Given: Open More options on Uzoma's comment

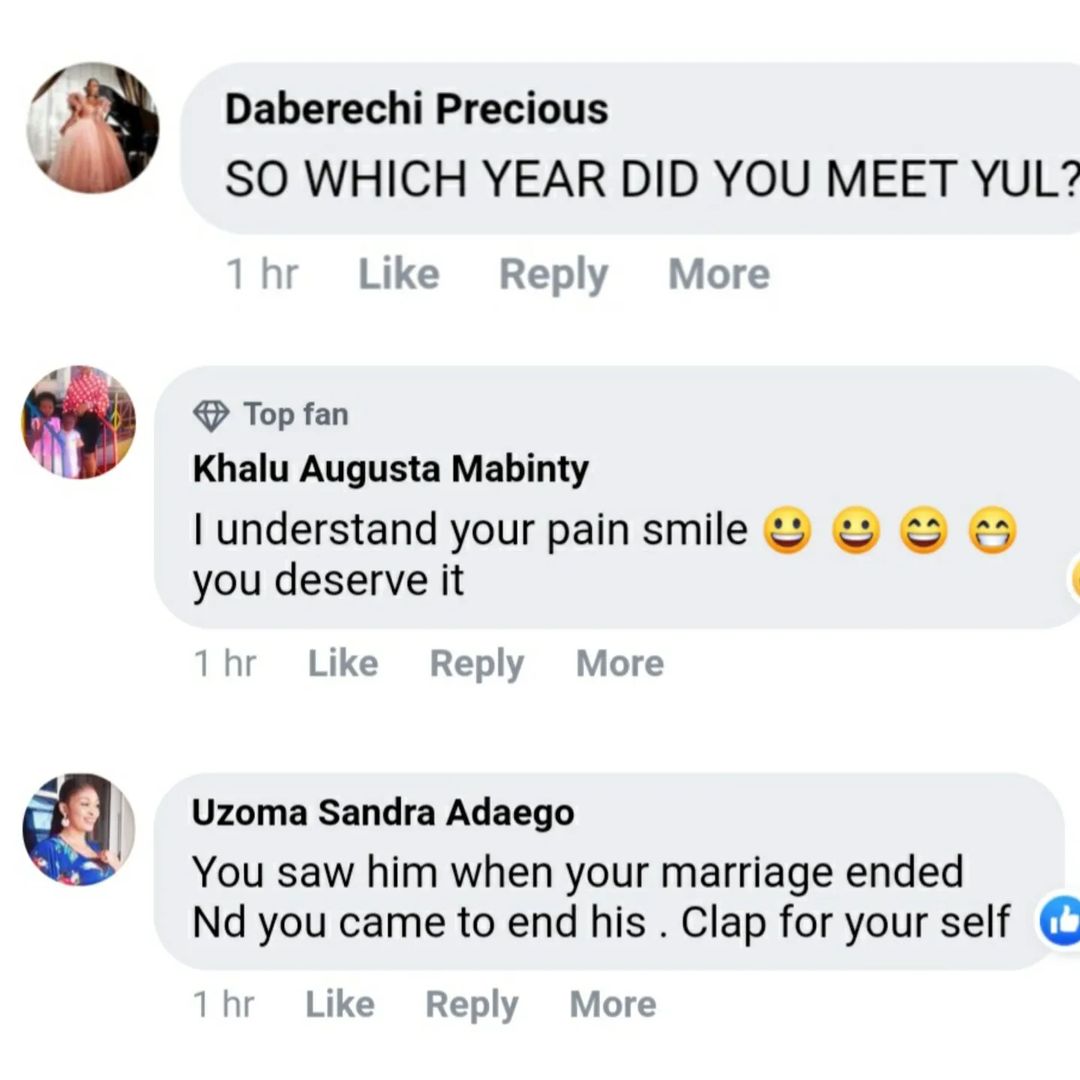Looking at the screenshot, I should click(x=612, y=1004).
